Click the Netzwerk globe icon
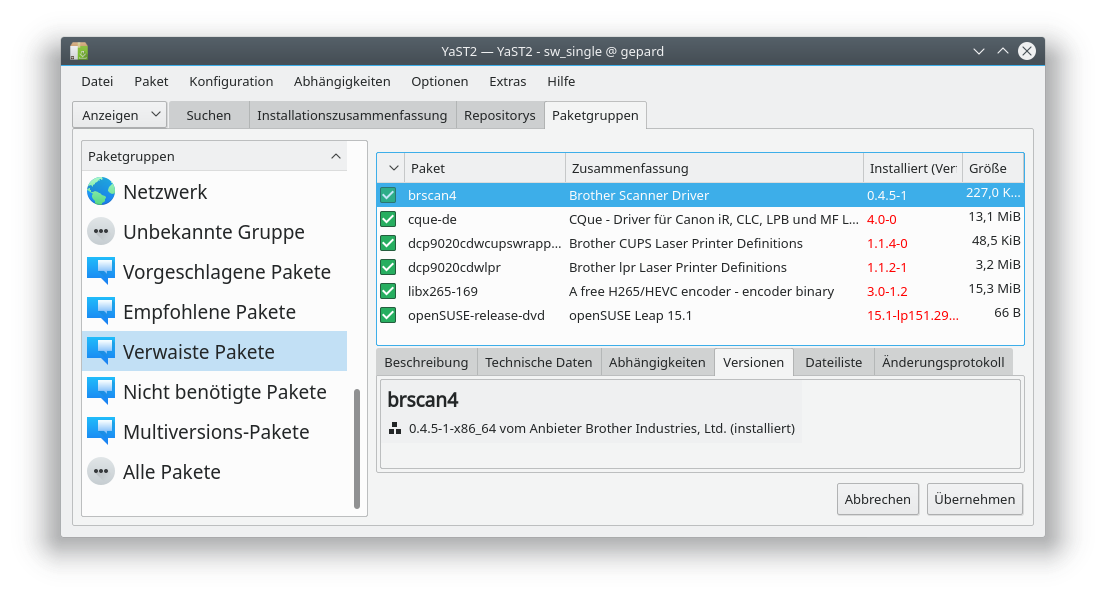 101,191
